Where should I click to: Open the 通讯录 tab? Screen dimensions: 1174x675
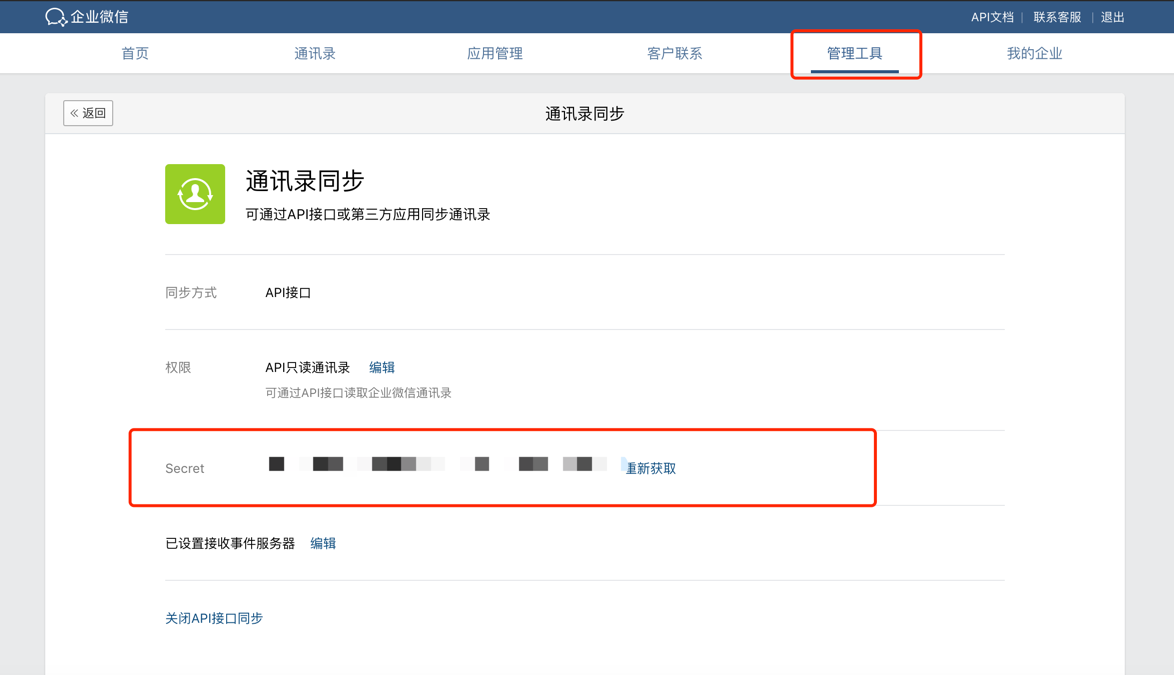315,54
